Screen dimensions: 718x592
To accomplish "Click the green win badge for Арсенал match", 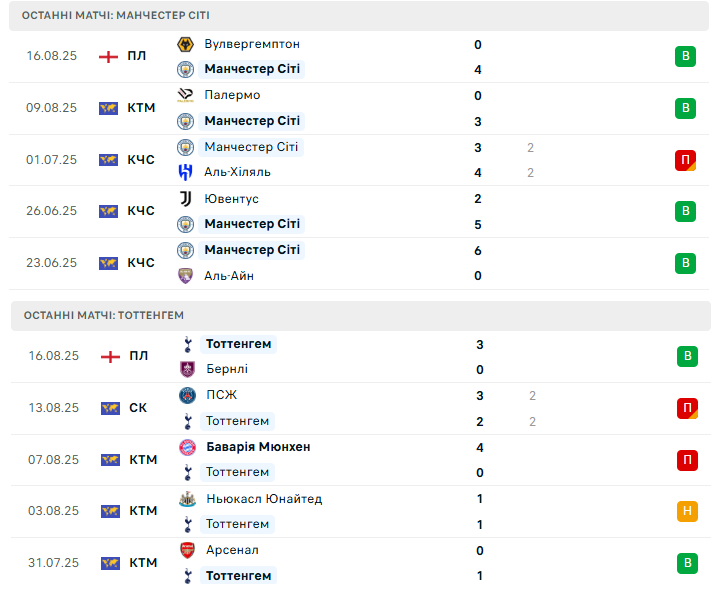I will 687,563.
